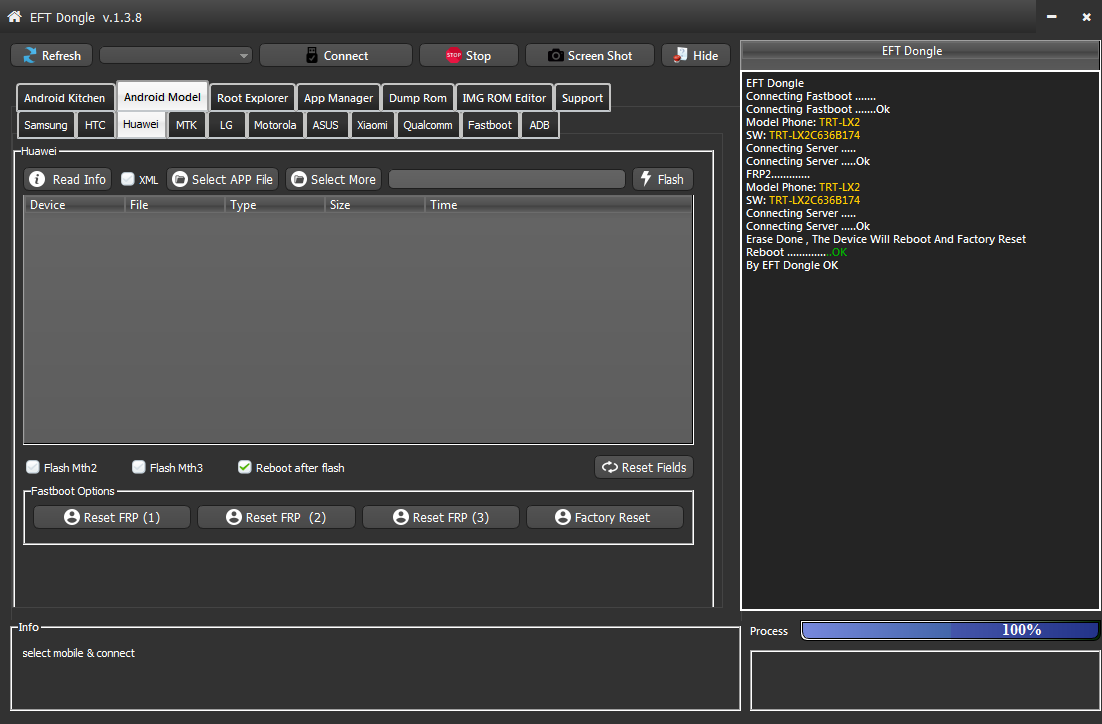
Task: Click the file path input field beside Flash
Action: click(507, 179)
